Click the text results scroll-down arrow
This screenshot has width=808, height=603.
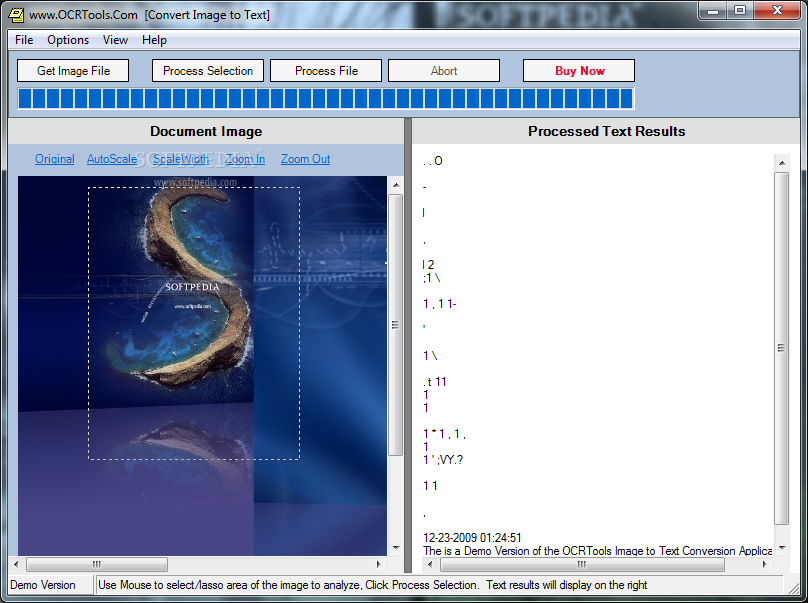click(782, 548)
